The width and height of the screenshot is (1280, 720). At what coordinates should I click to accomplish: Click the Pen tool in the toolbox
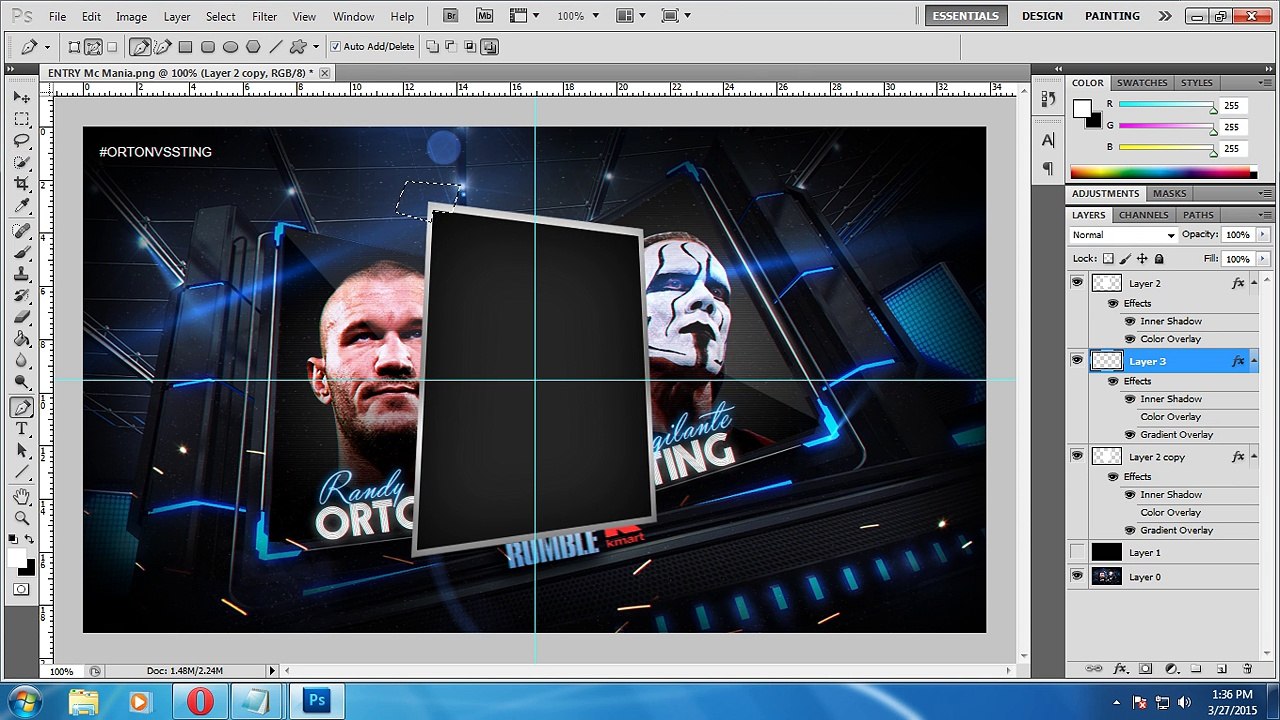coord(21,407)
